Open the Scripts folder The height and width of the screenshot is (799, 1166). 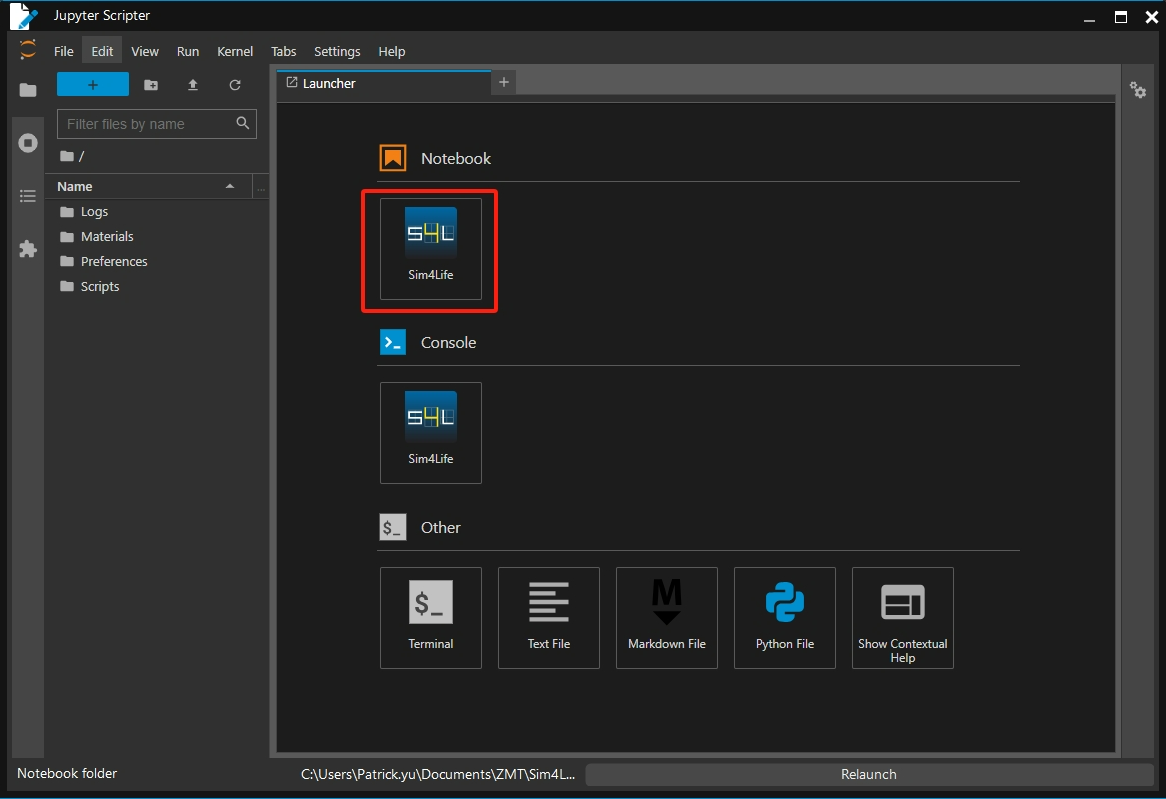click(x=99, y=286)
